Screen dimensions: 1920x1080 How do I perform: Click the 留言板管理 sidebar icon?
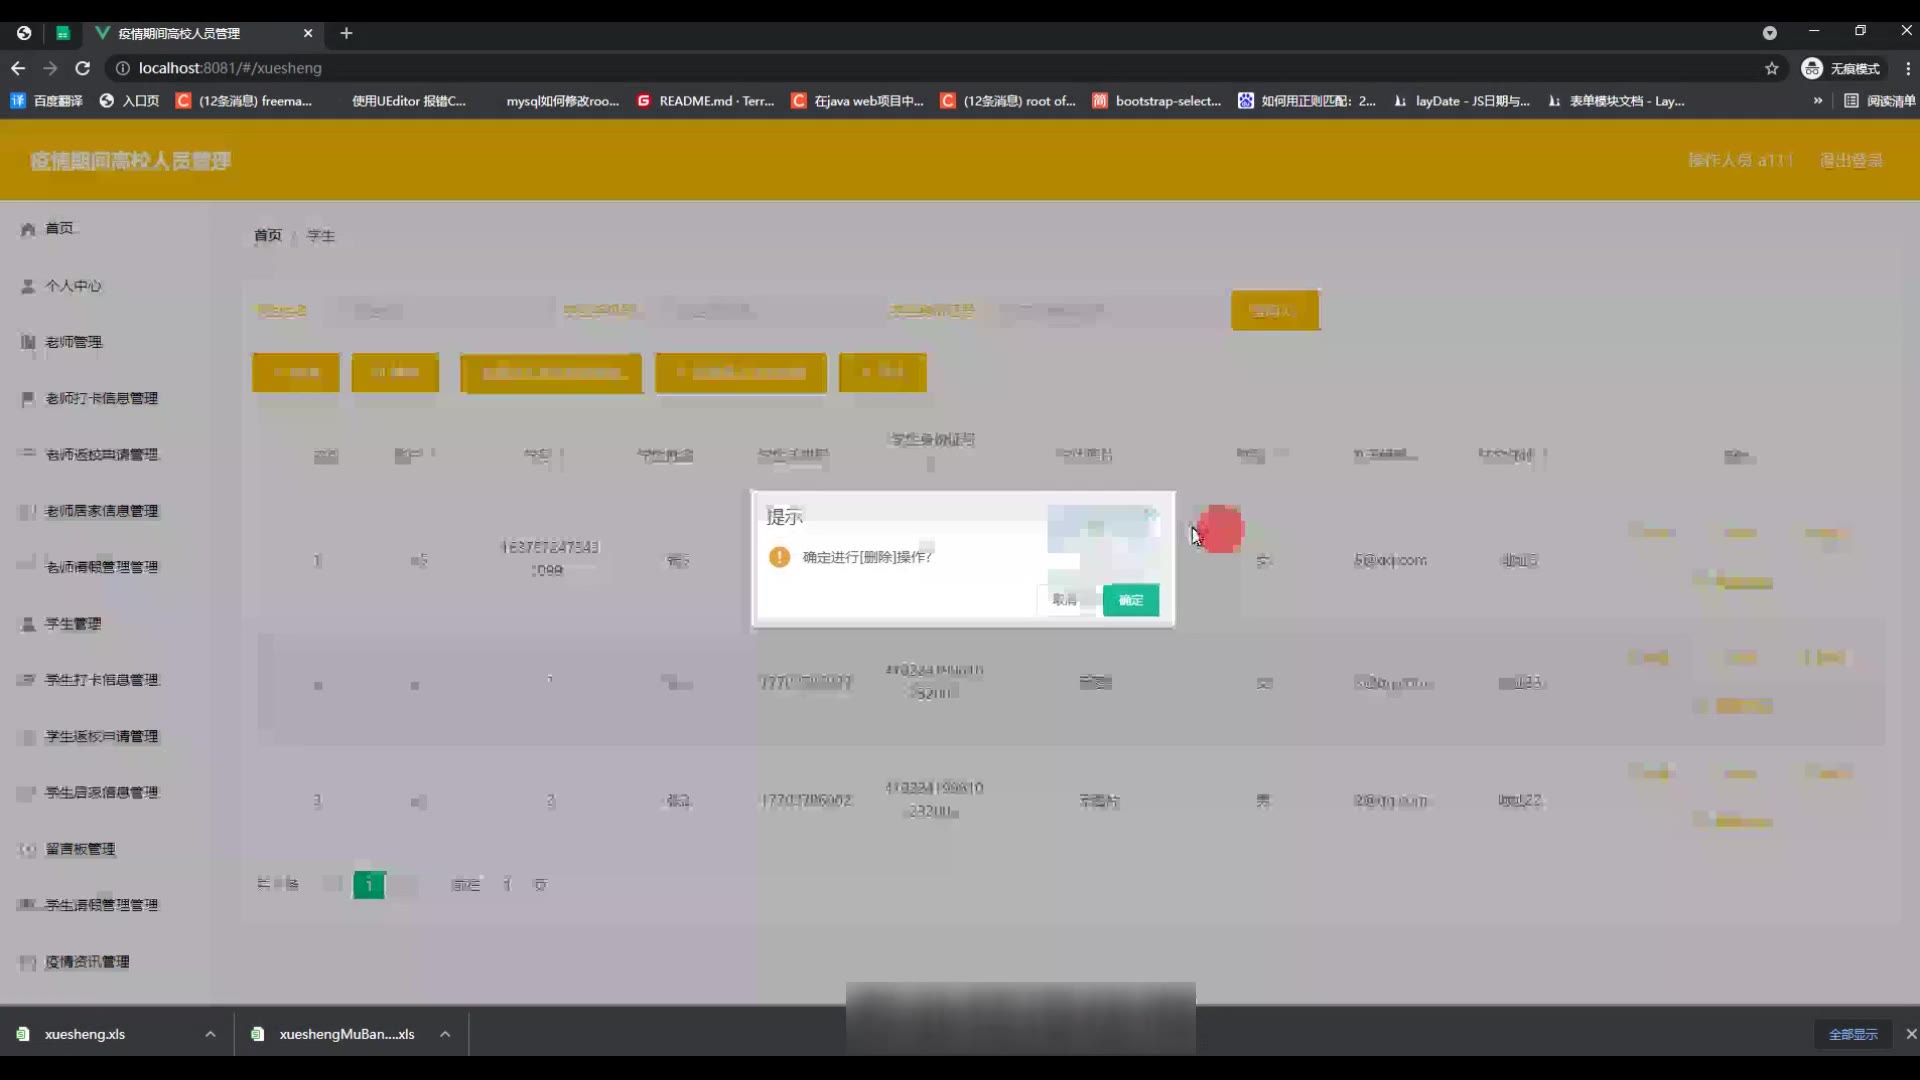pos(28,849)
